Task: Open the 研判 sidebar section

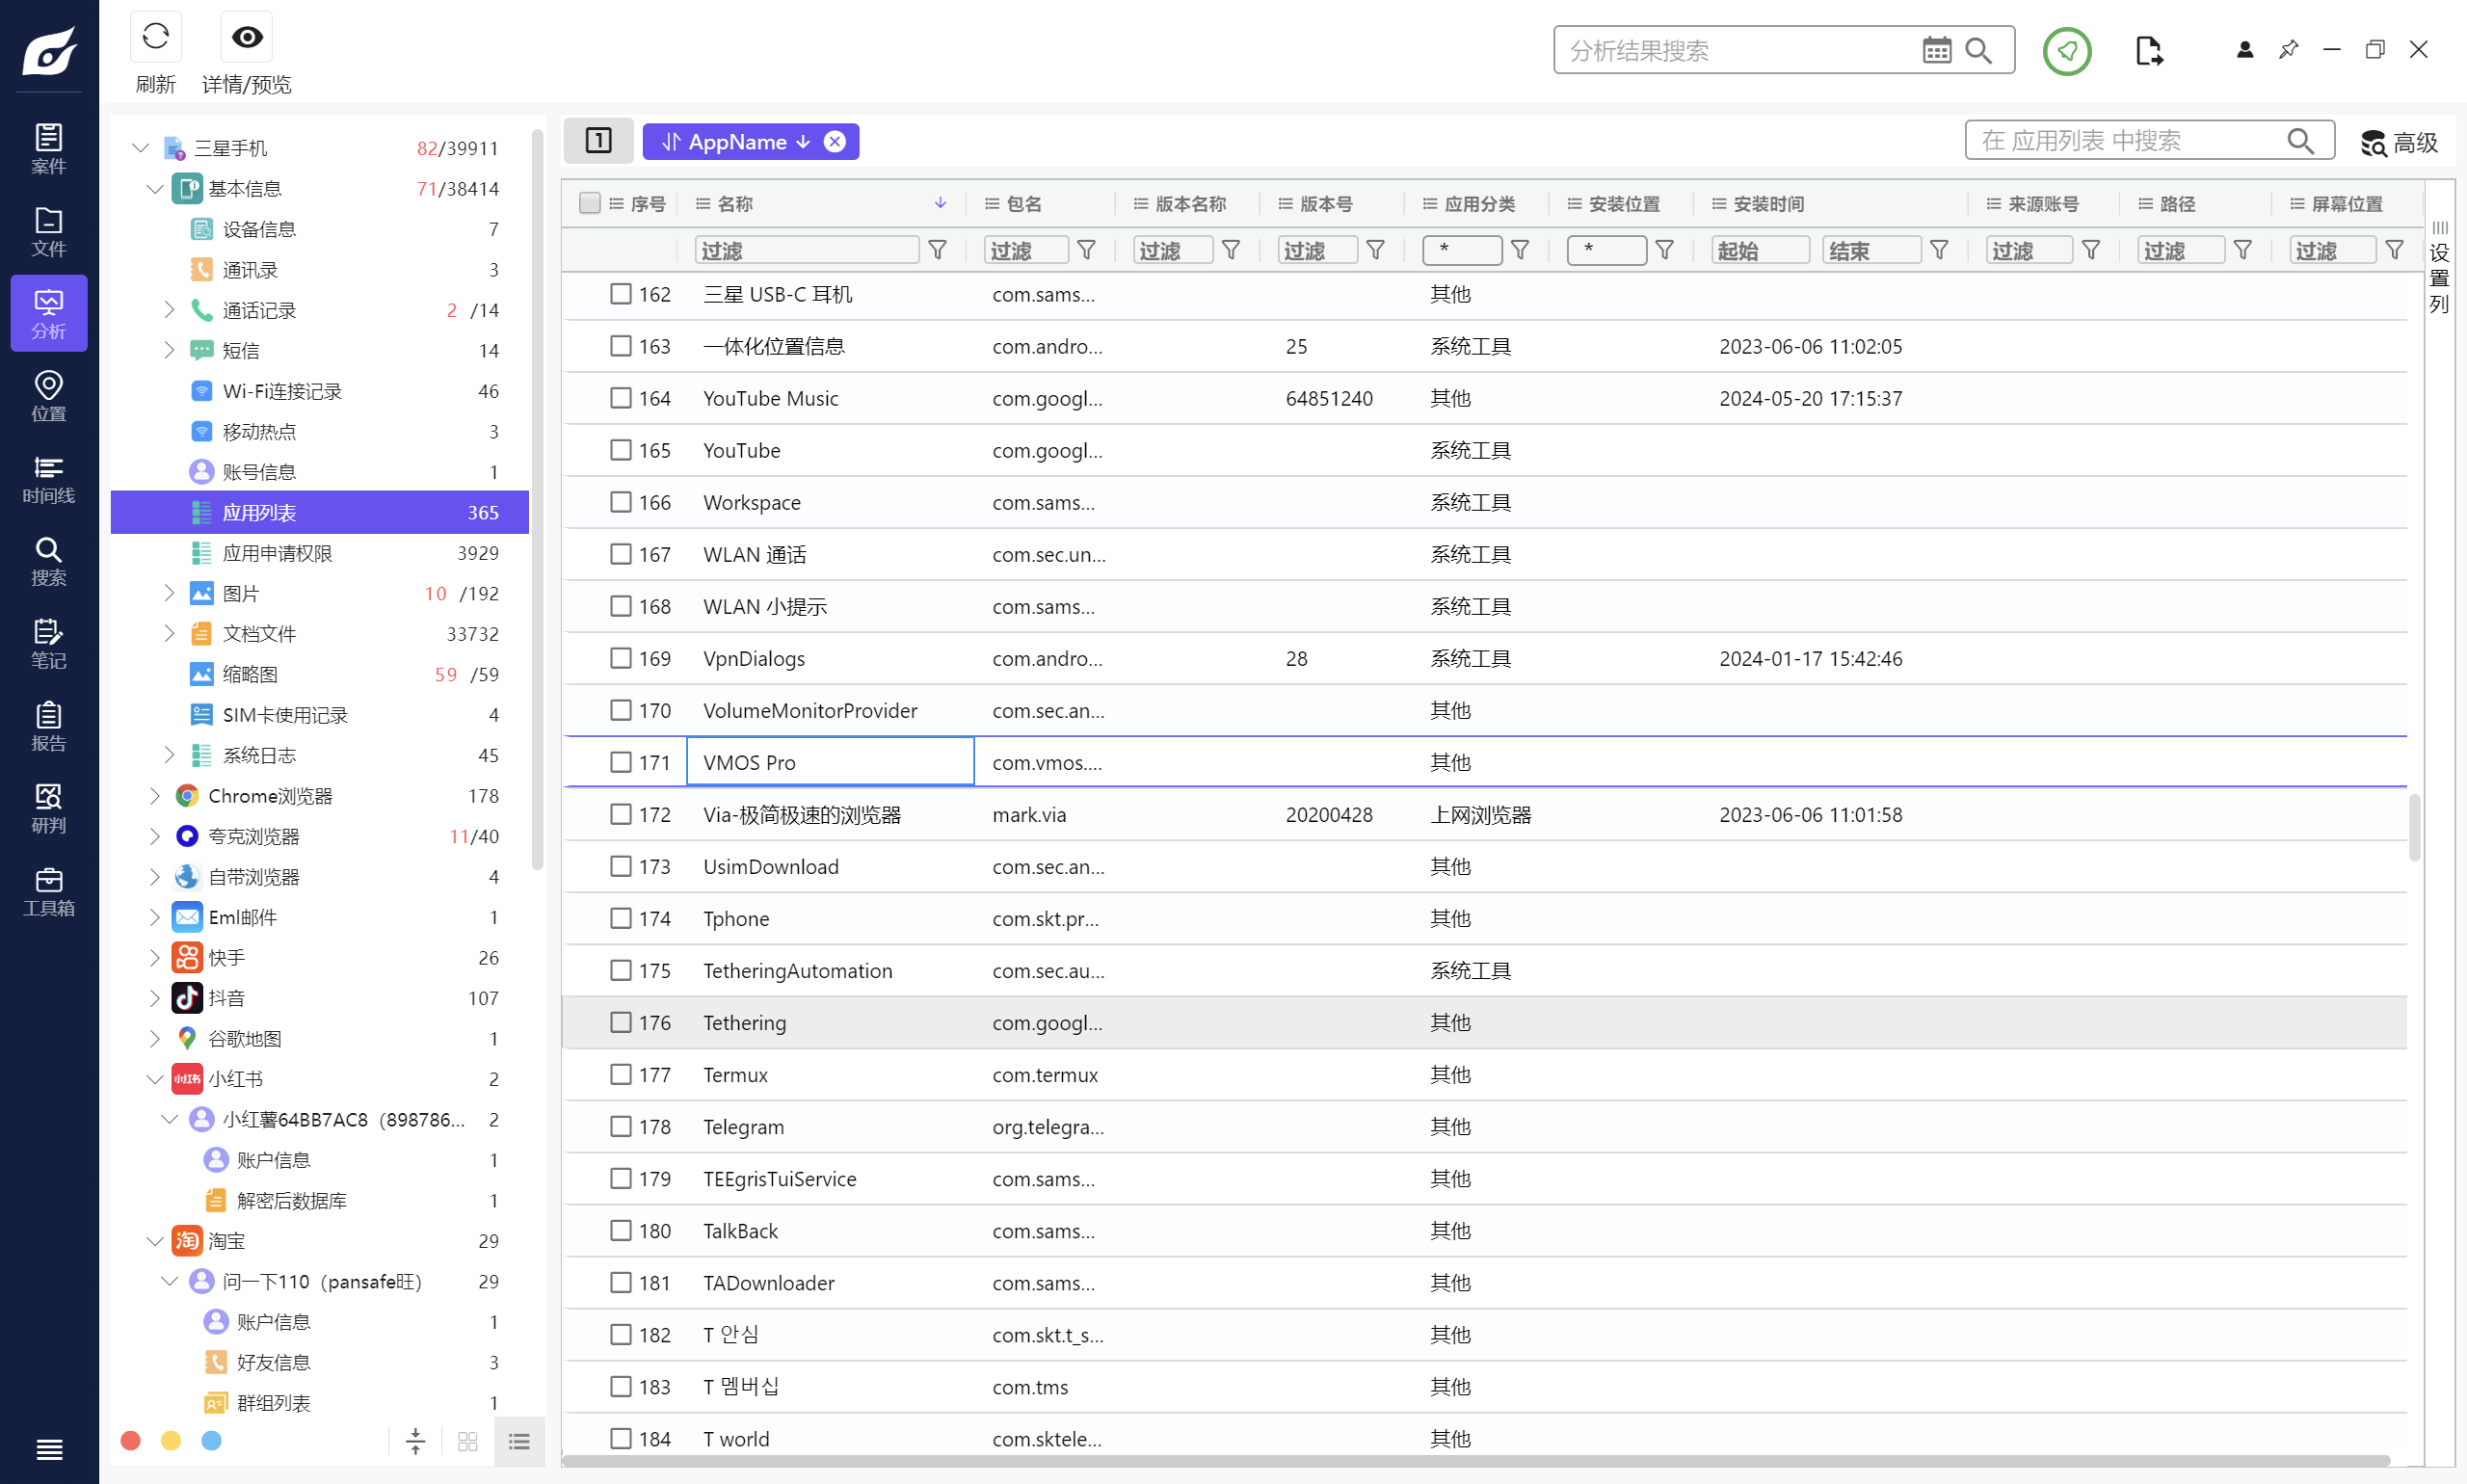Action: (48, 809)
